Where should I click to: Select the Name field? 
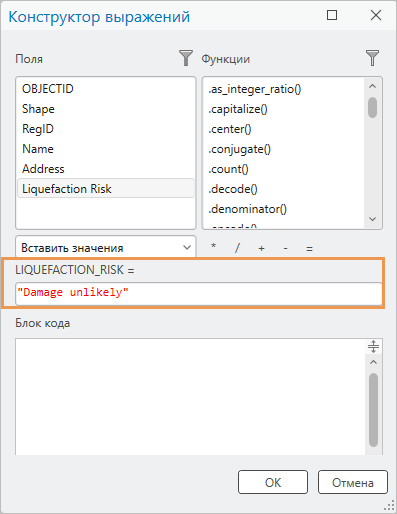(x=106, y=149)
